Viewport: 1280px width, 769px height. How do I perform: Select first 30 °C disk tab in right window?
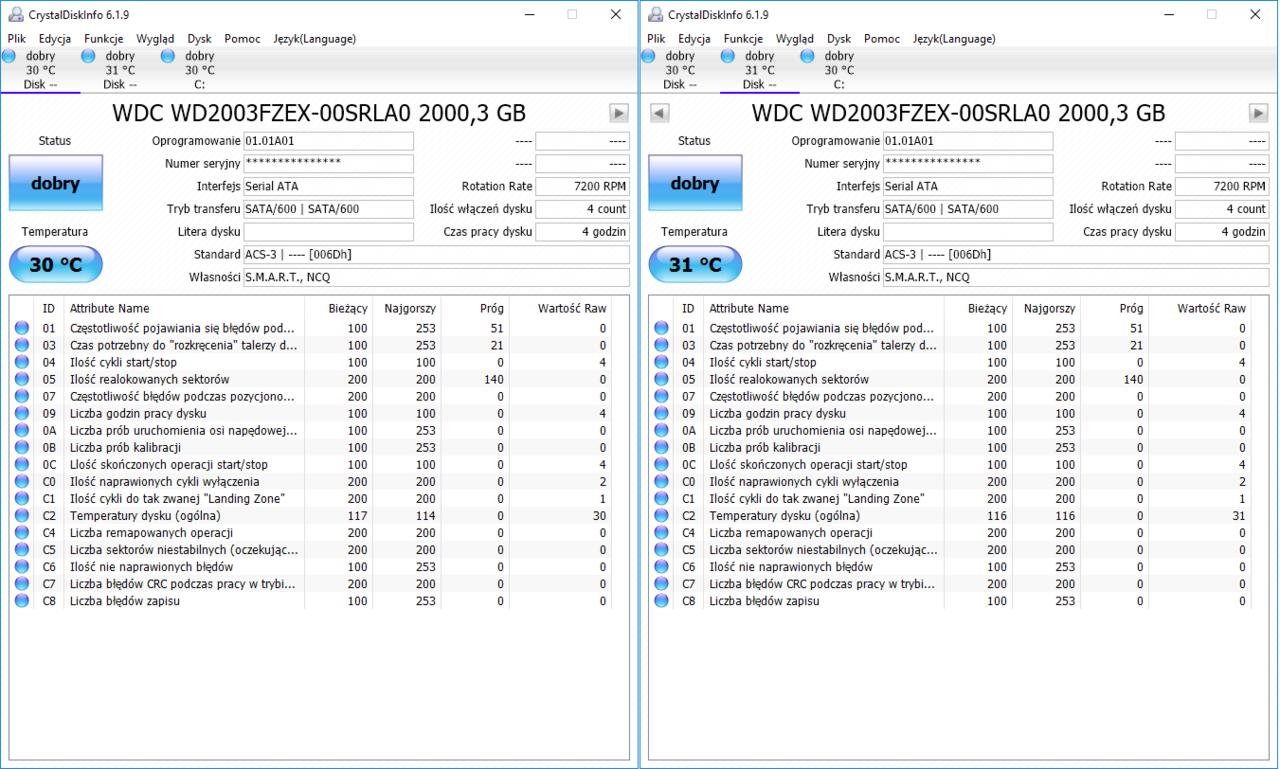[x=680, y=70]
